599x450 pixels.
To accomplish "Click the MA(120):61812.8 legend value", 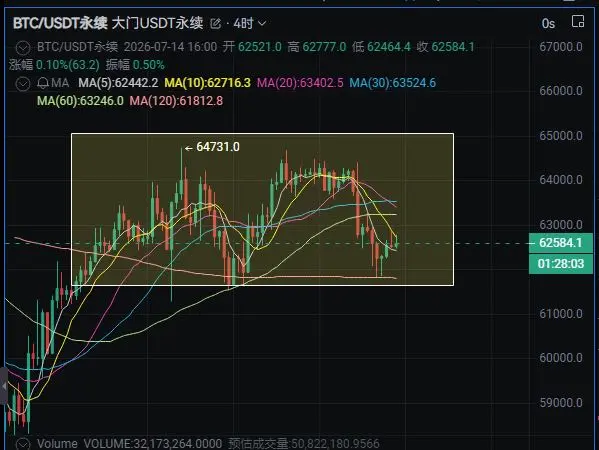I will pos(176,101).
